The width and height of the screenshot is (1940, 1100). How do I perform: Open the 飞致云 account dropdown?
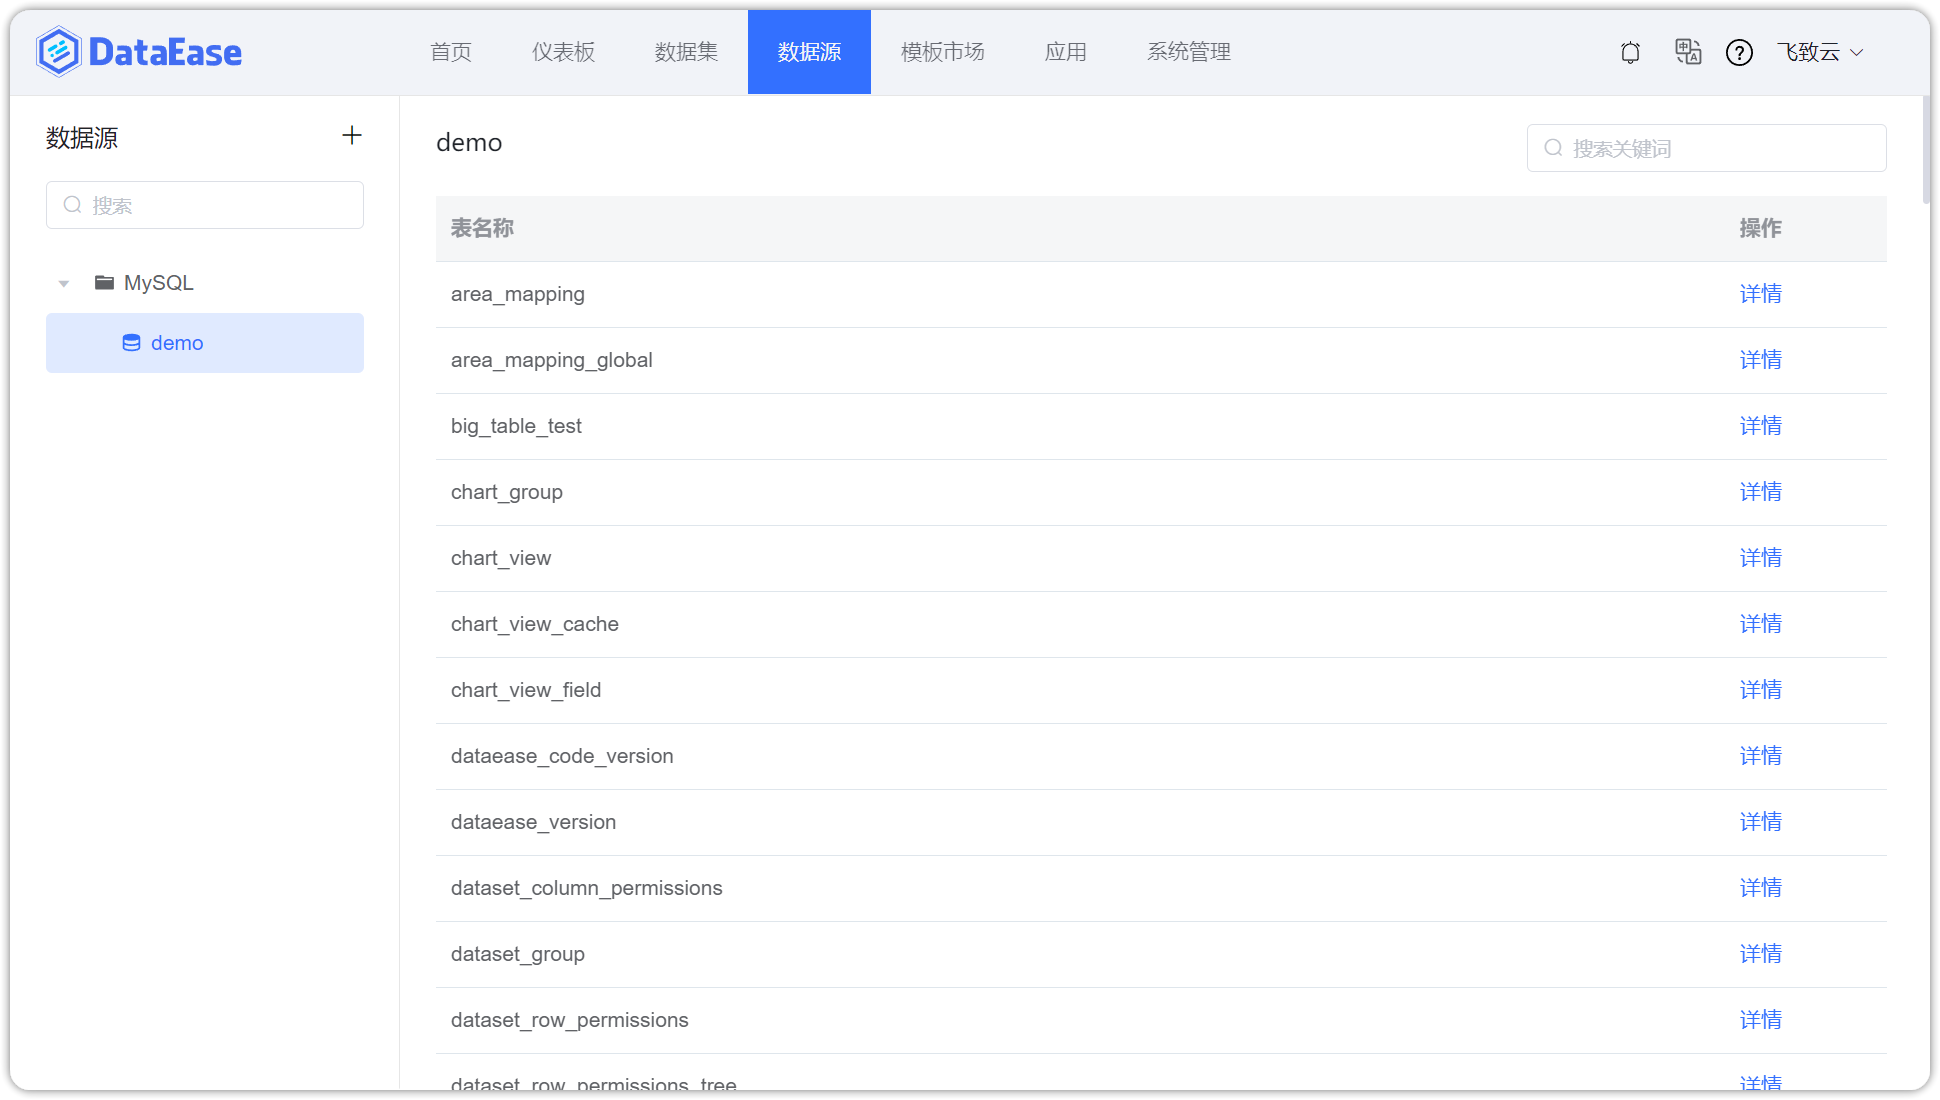click(x=1820, y=52)
